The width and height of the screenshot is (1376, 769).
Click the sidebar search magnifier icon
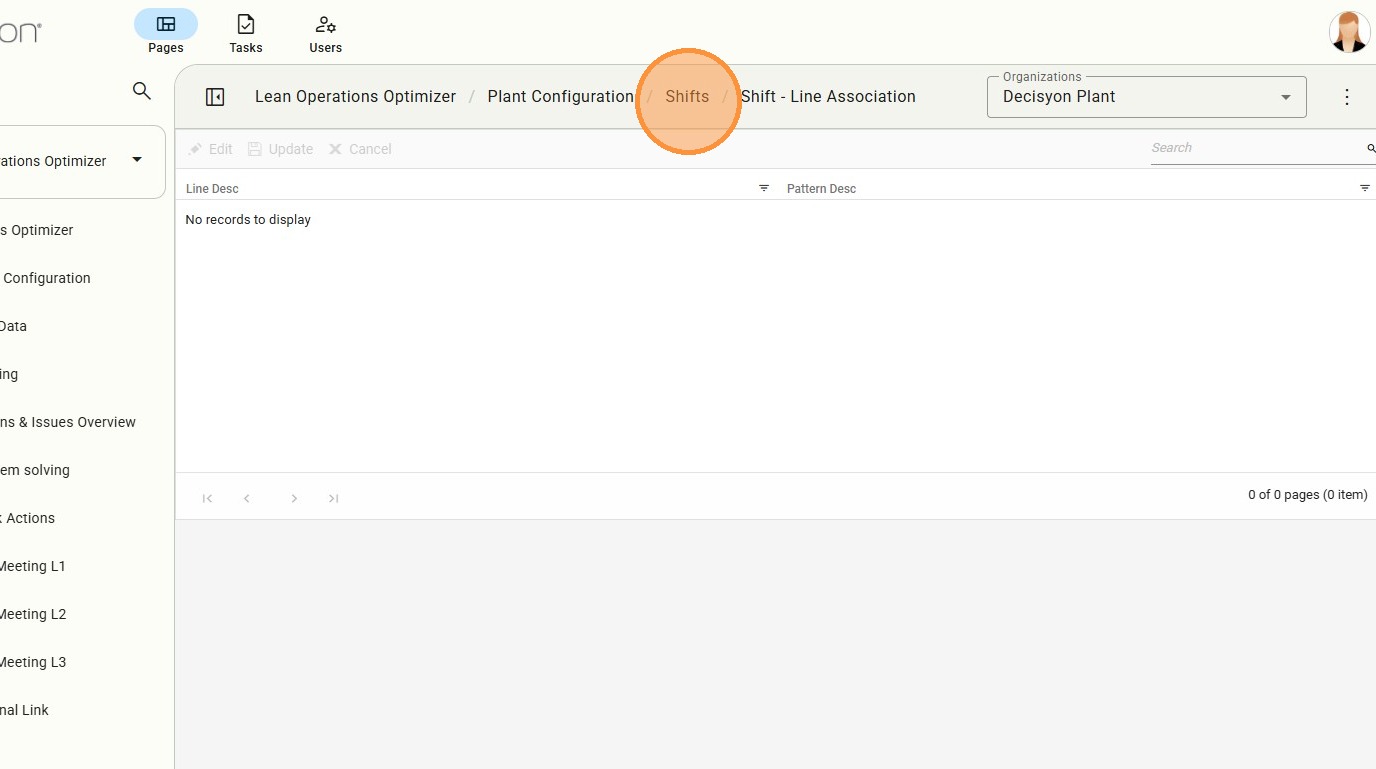[x=142, y=91]
